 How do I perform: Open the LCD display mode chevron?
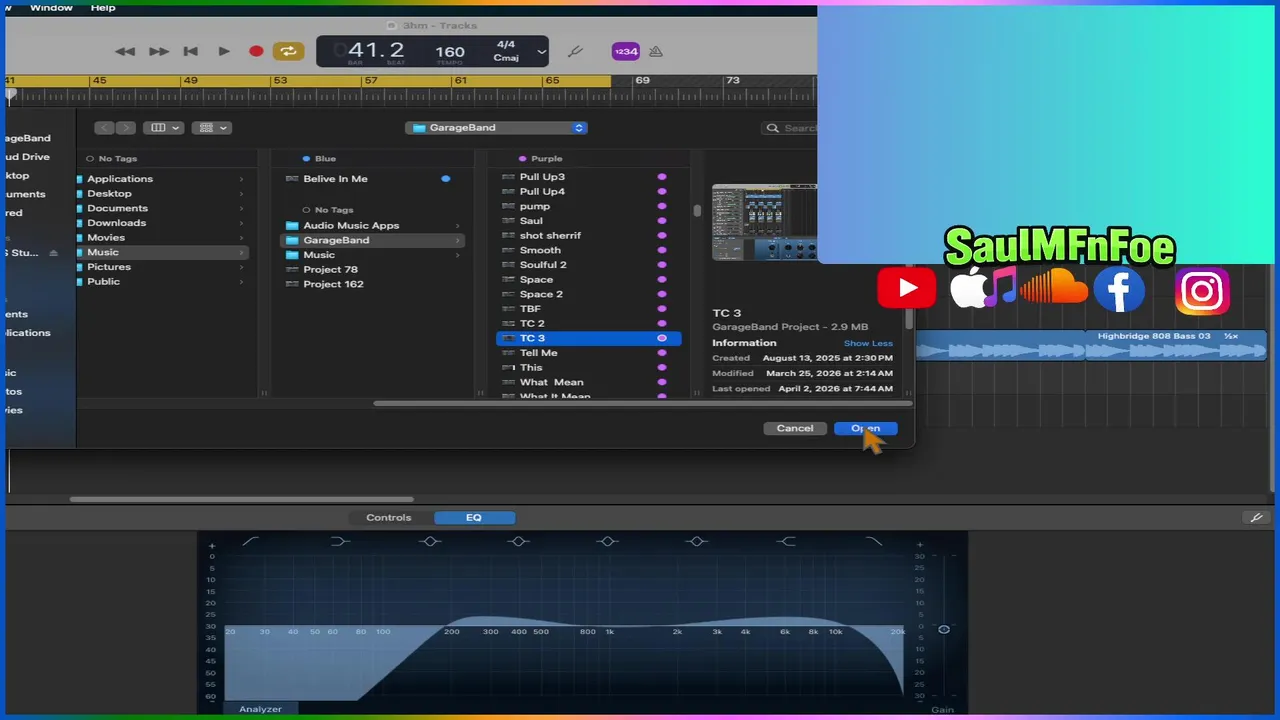[x=542, y=51]
